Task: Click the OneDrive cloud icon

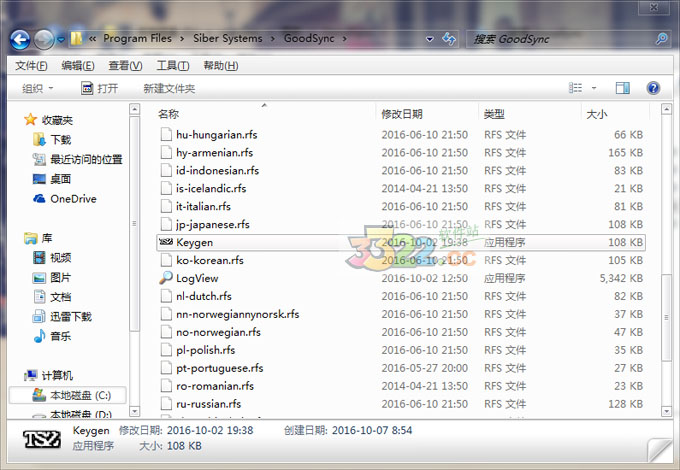Action: (x=39, y=199)
